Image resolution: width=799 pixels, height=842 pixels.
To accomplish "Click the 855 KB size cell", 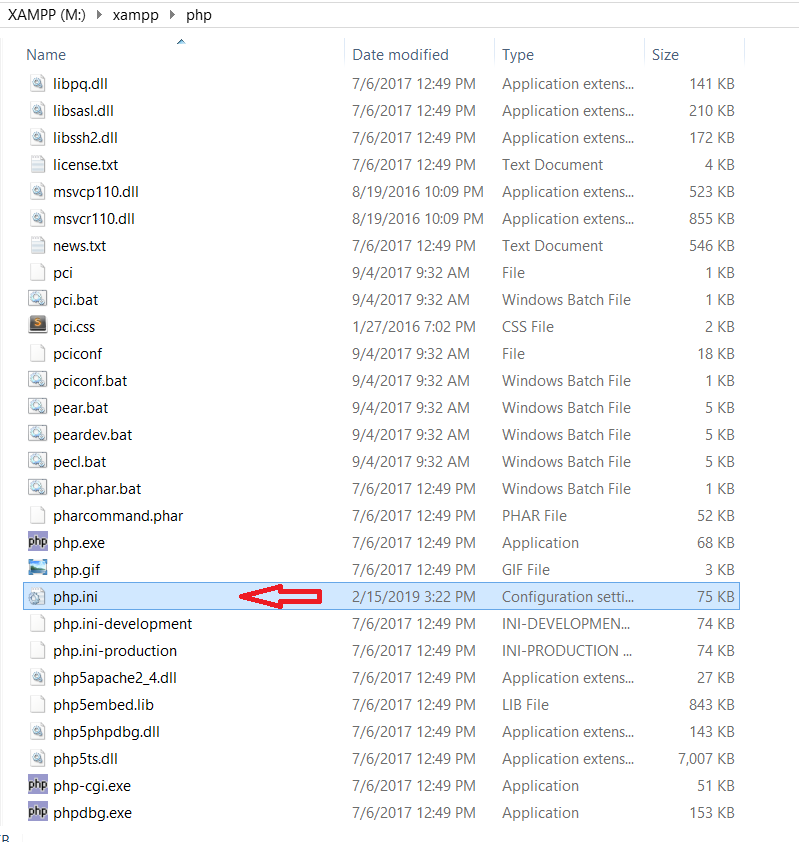I will [711, 219].
